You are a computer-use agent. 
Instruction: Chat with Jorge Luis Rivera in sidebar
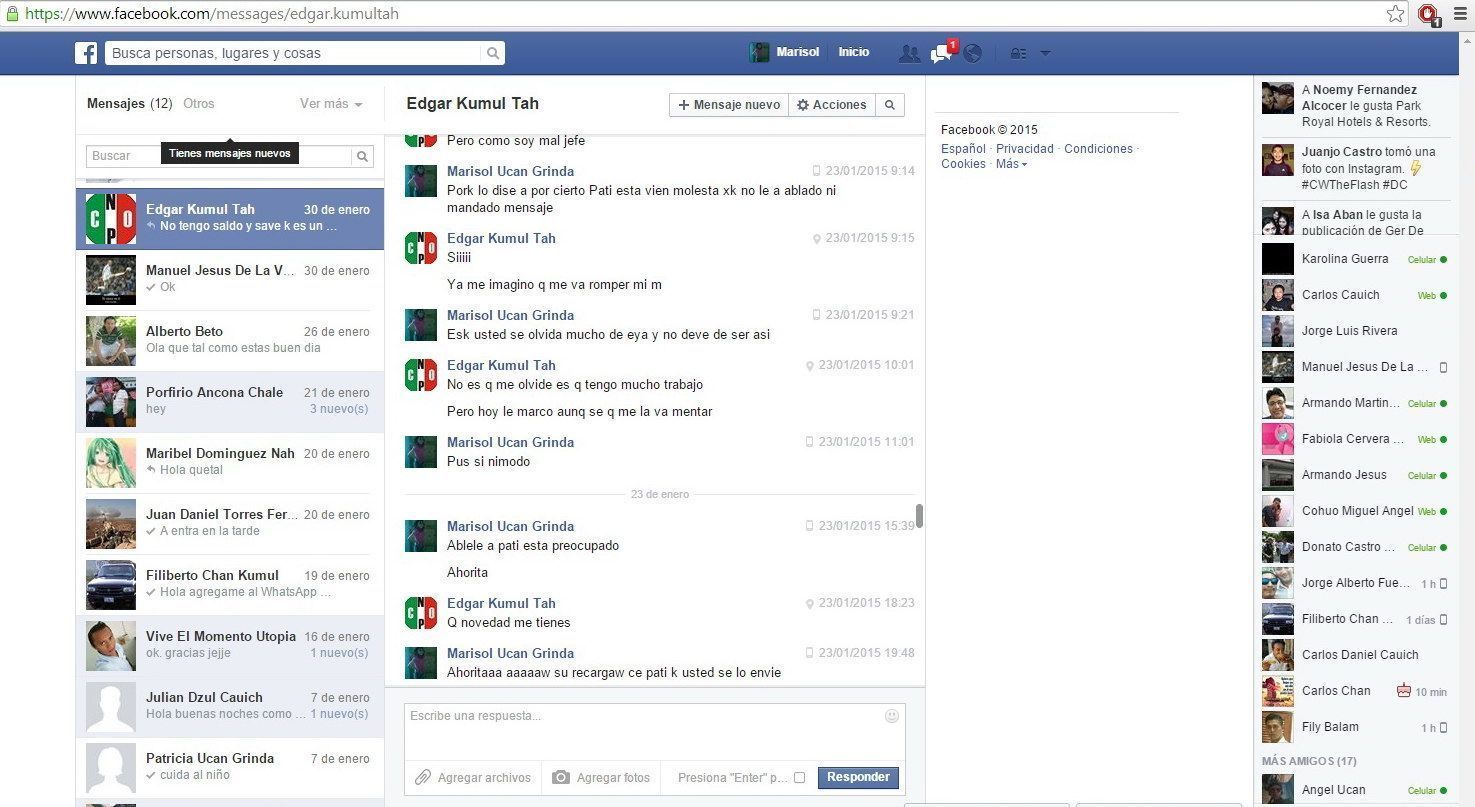tap(1356, 331)
